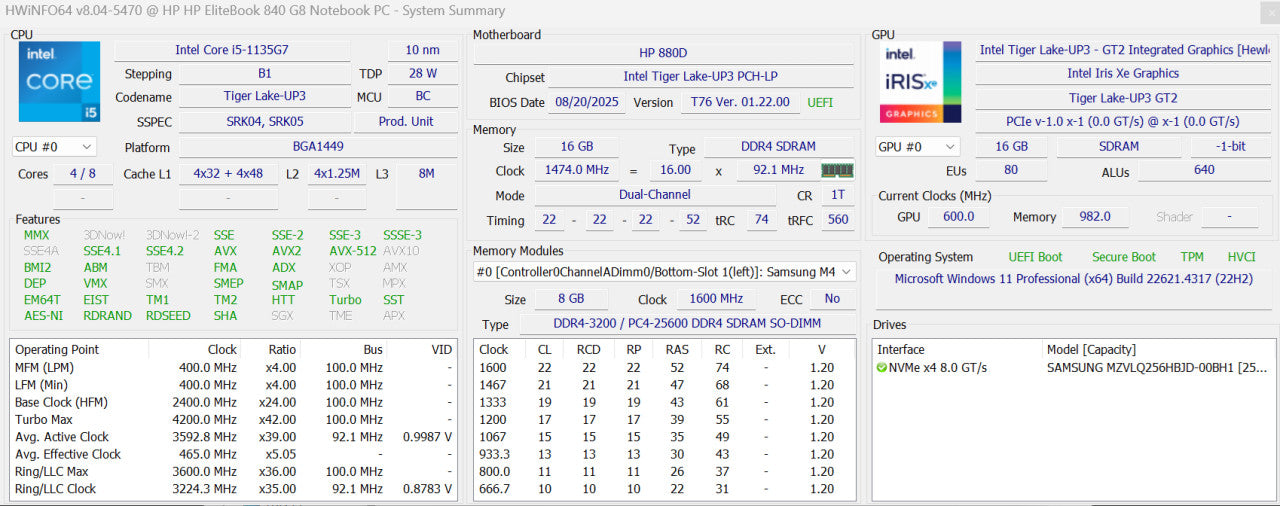The width and height of the screenshot is (1280, 506).
Task: Click the ECC value No
Action: click(x=832, y=299)
